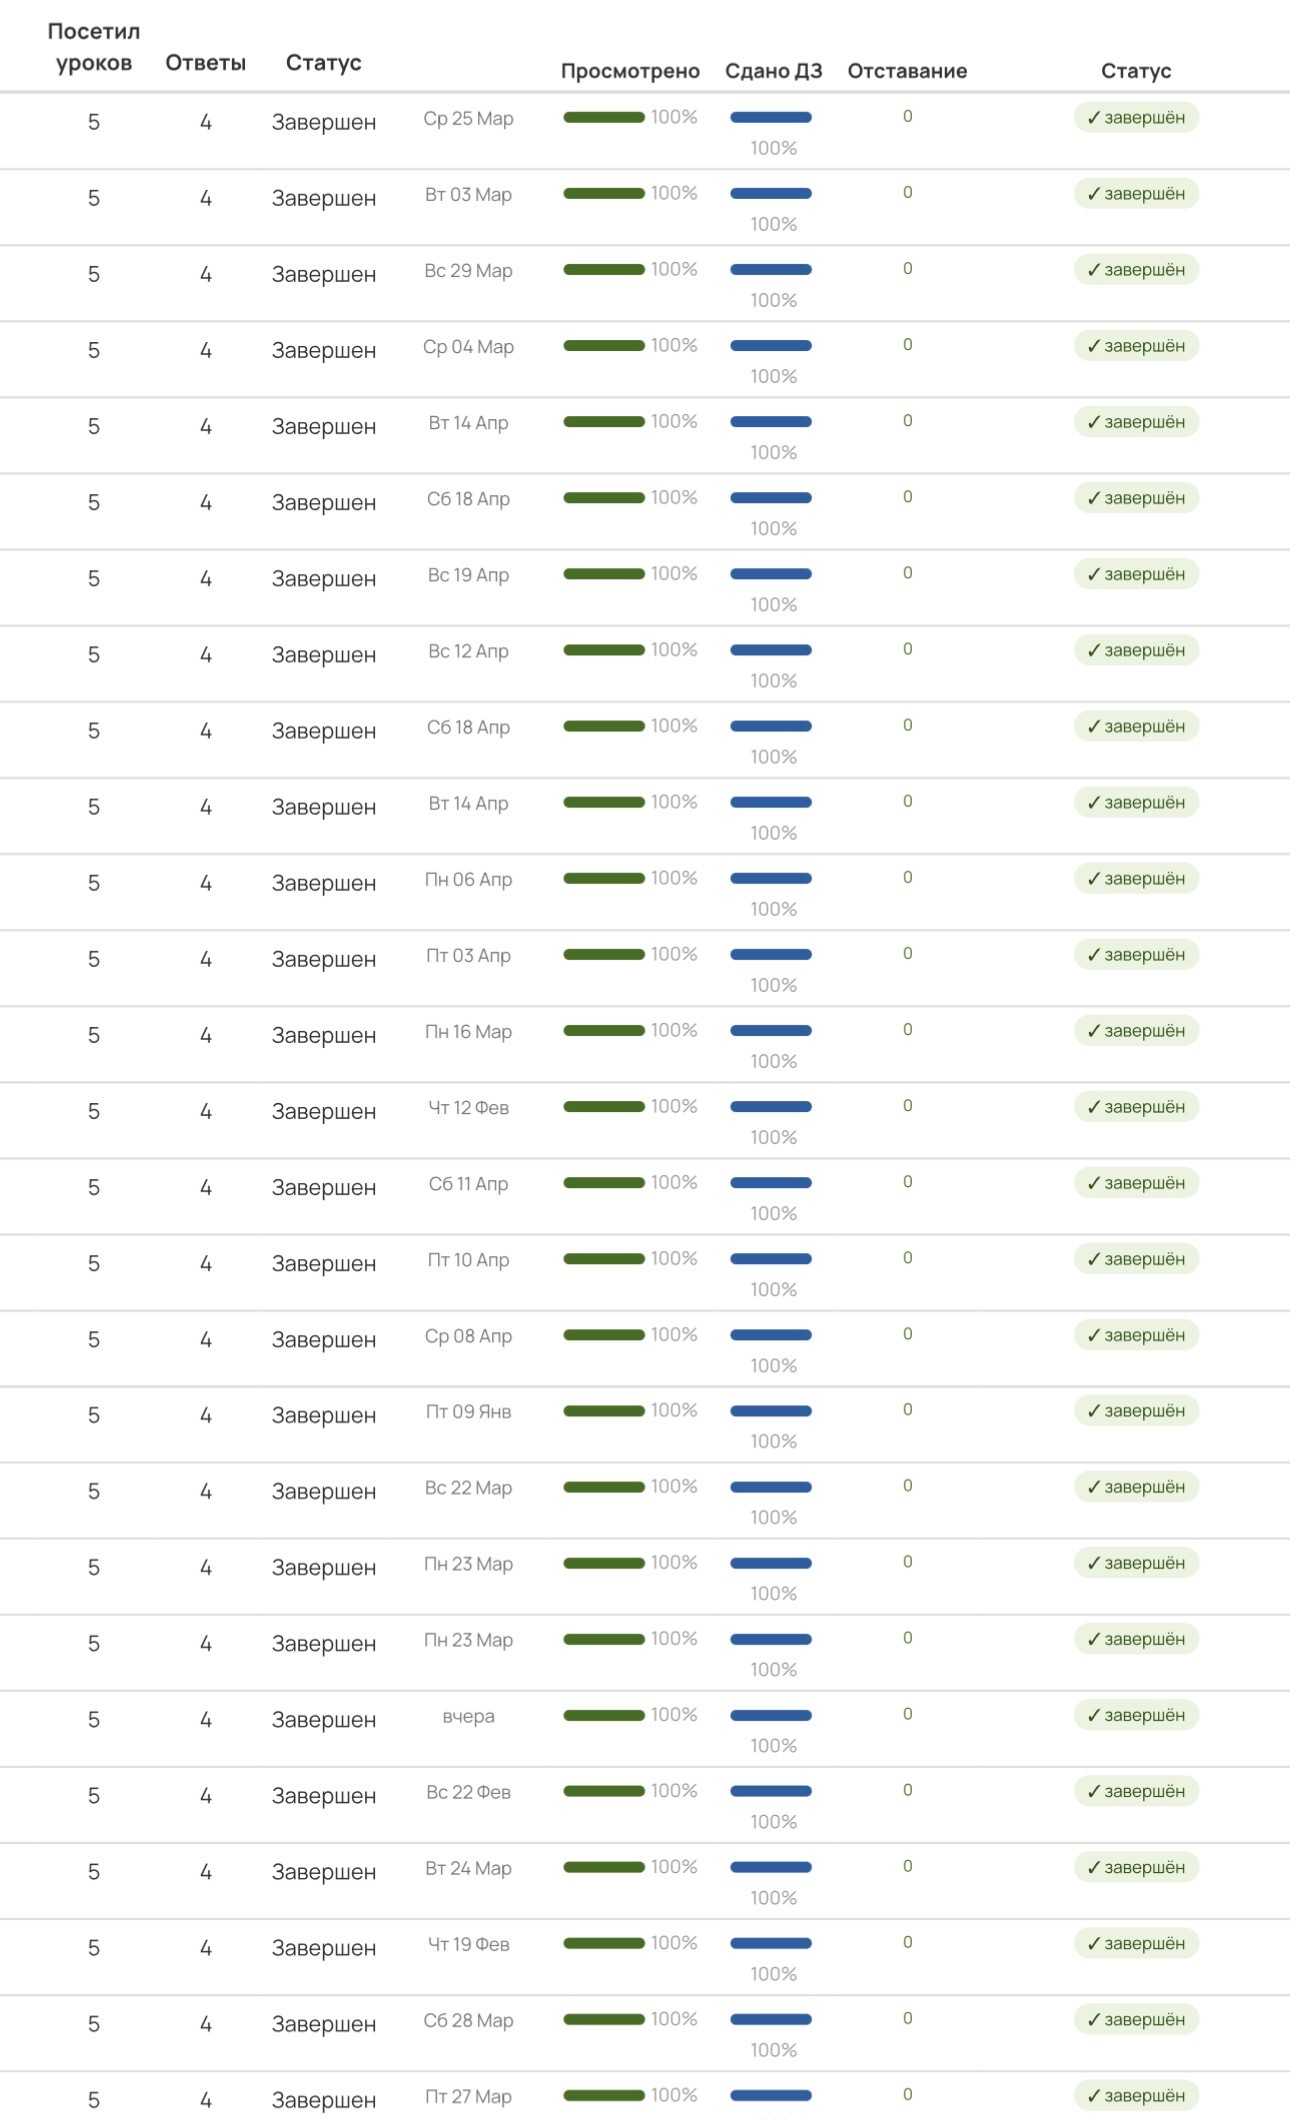Click the завершён badge for Вс 22 Фев
Image resolution: width=1290 pixels, height=2119 pixels.
point(1136,1791)
